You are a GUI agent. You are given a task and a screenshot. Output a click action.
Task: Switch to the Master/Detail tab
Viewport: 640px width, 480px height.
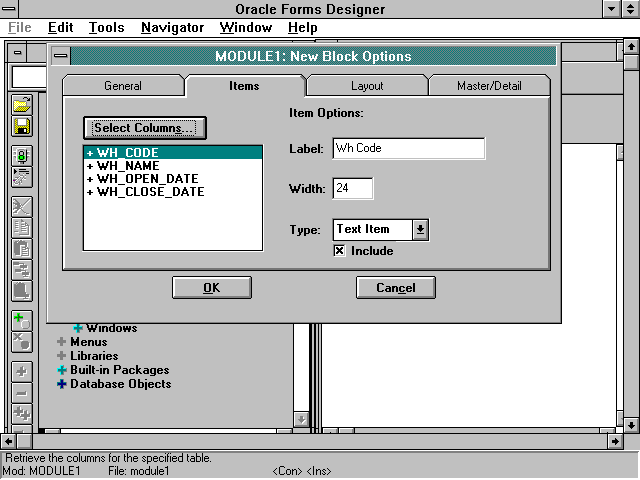(x=488, y=86)
